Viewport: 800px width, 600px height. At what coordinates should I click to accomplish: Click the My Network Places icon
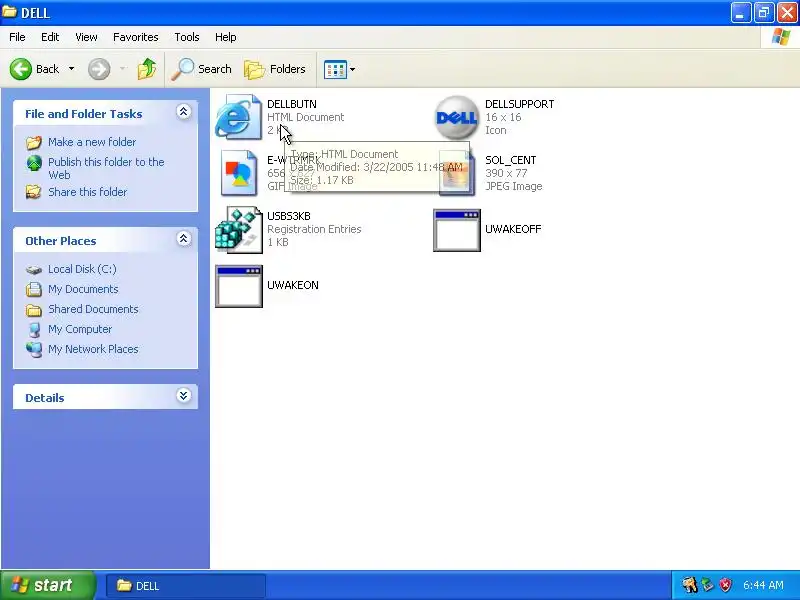coord(34,349)
